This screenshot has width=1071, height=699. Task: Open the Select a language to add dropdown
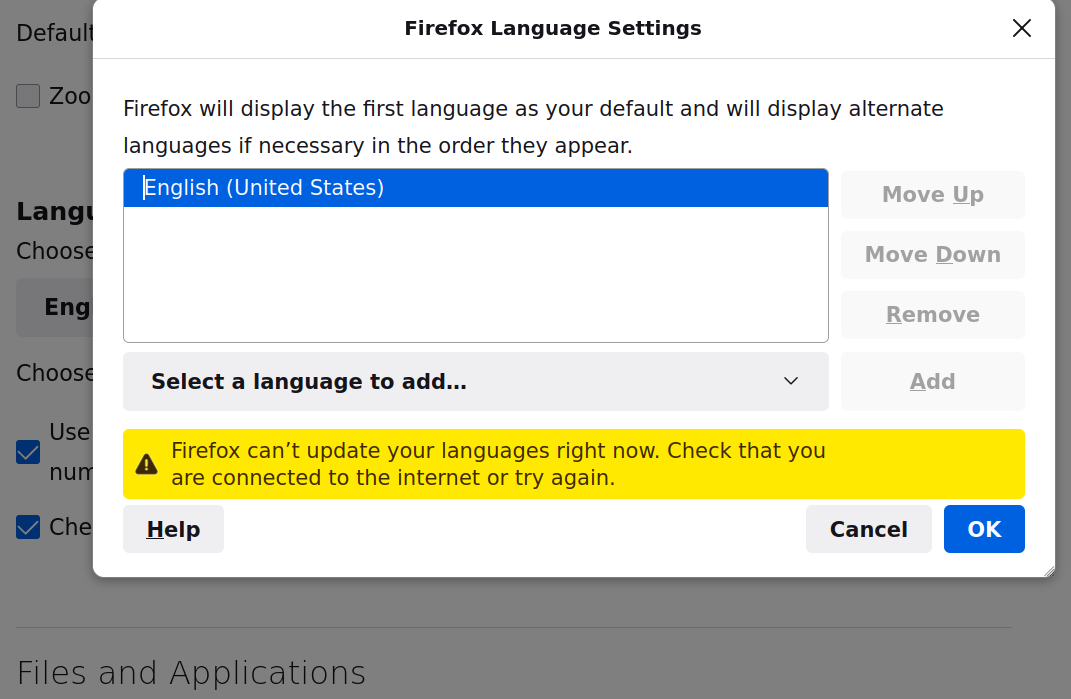coord(475,381)
